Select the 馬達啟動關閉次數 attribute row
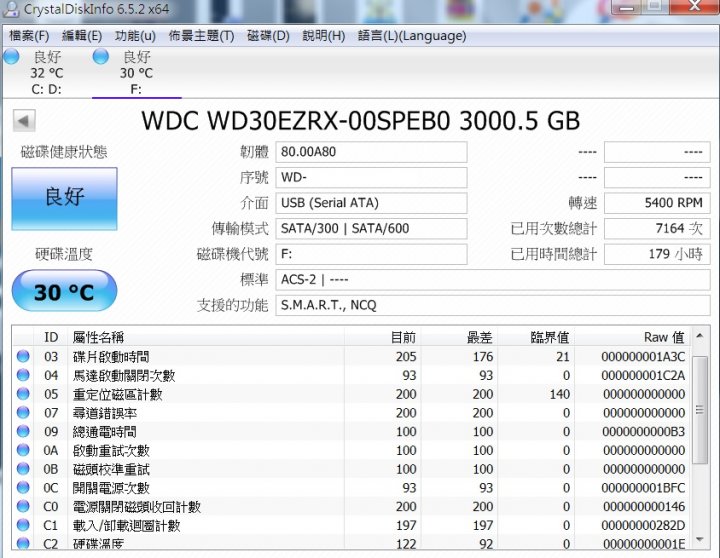The image size is (720, 558). 352,375
